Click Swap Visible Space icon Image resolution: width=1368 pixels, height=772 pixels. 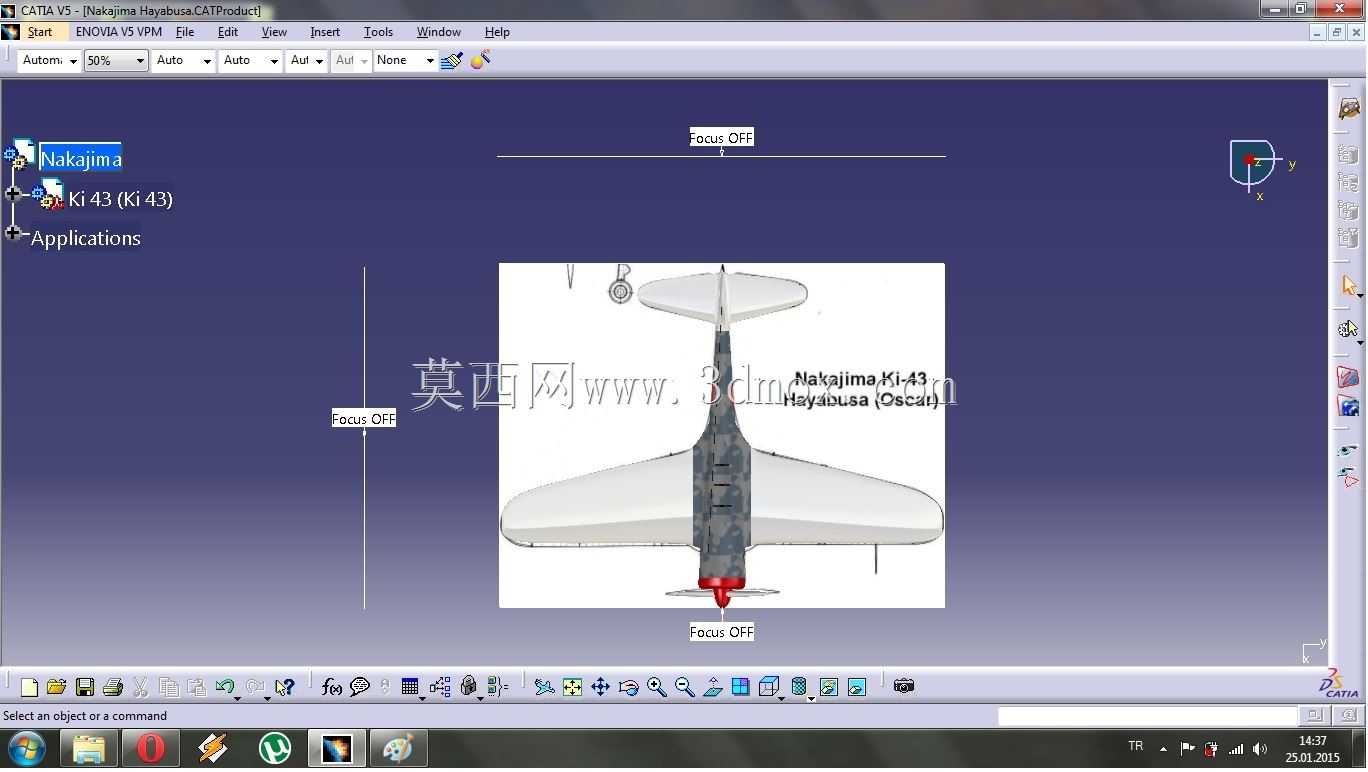857,687
